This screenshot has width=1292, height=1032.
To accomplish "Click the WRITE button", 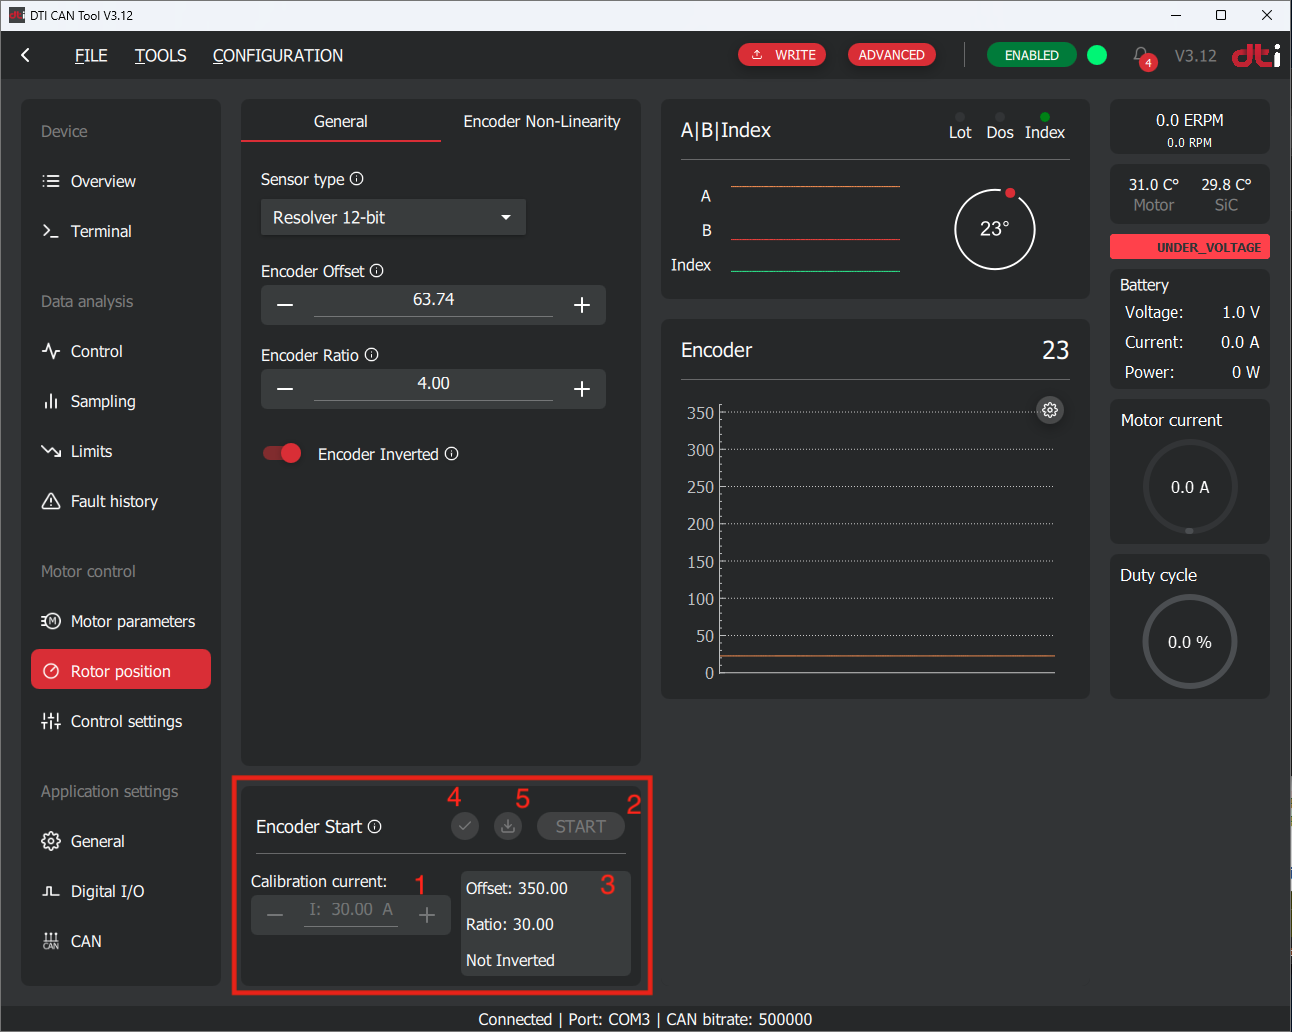I will coord(782,55).
